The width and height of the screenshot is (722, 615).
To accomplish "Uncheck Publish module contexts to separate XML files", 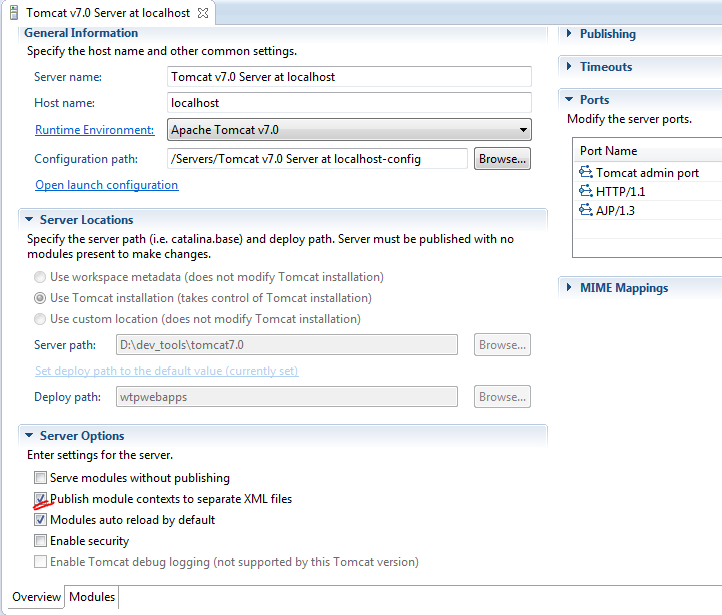I will (x=40, y=499).
